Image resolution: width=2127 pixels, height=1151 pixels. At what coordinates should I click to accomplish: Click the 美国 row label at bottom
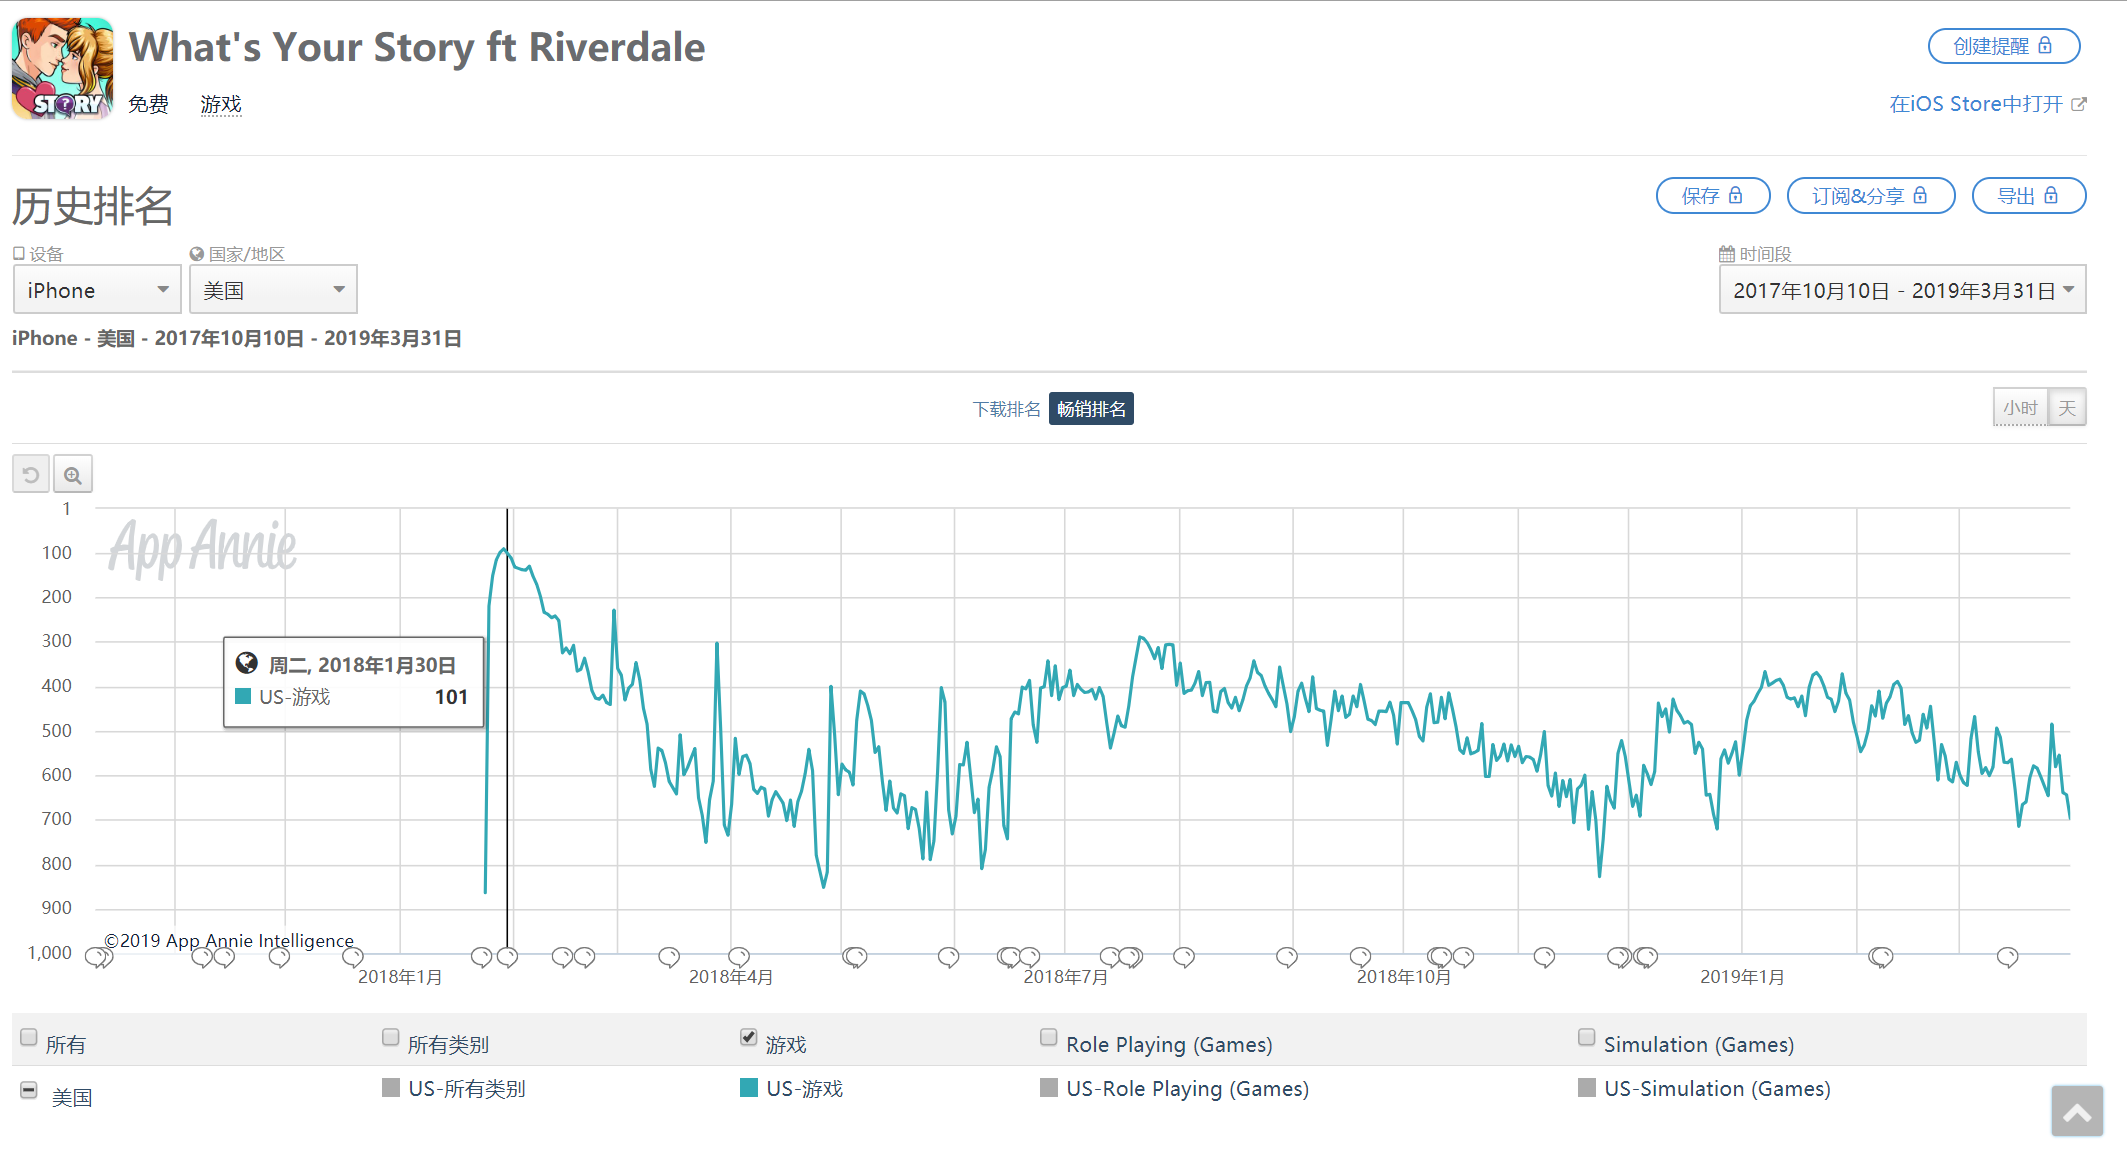click(72, 1098)
